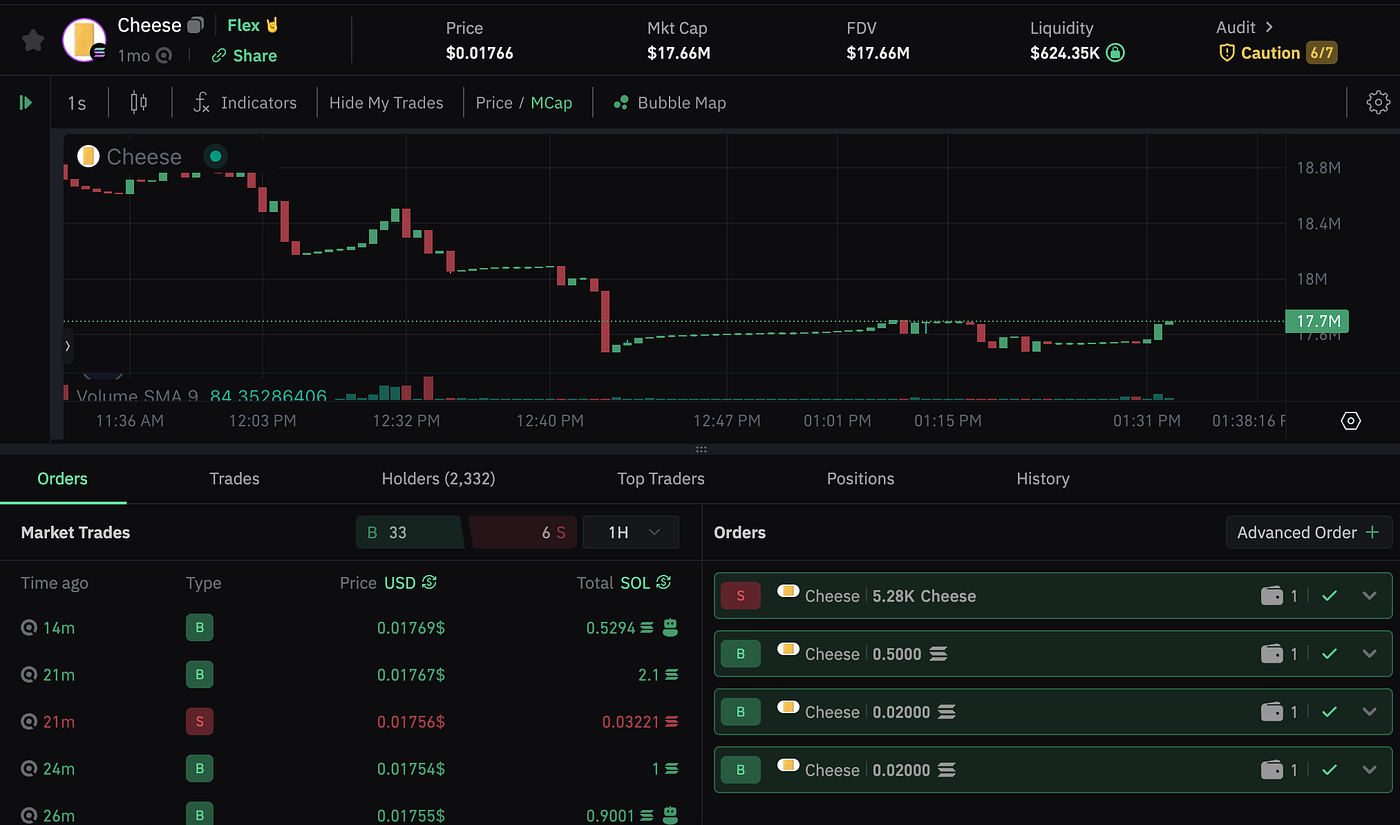The width and height of the screenshot is (1400, 825).
Task: Change the 1s chart interval
Action: pos(77,103)
